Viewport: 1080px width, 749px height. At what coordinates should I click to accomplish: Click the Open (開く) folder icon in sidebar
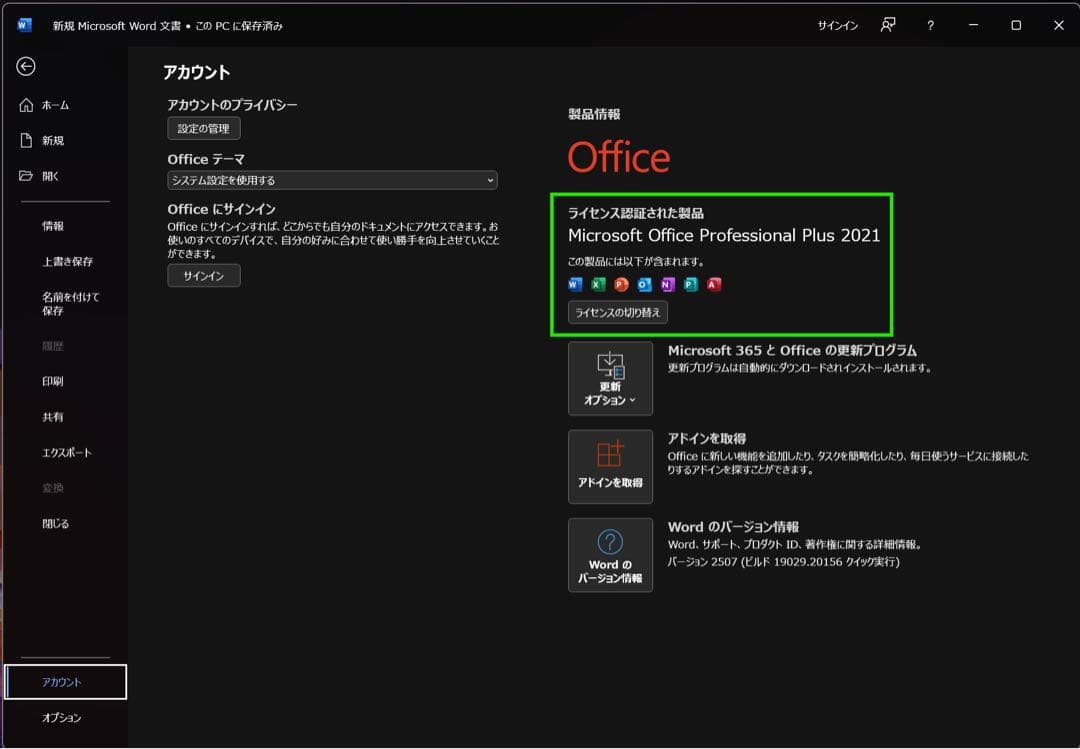click(27, 176)
